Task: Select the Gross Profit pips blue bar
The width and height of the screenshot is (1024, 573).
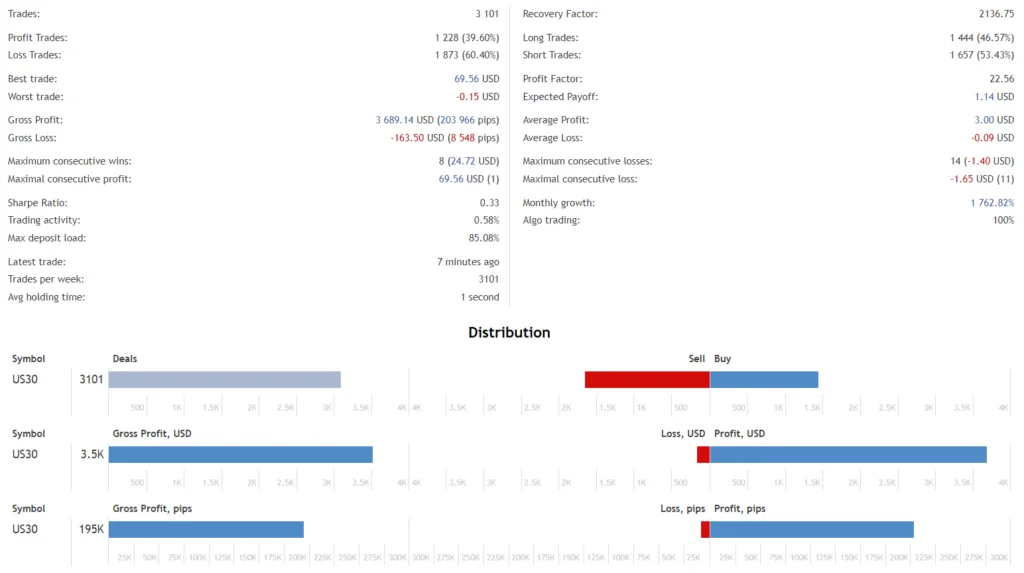Action: (x=206, y=529)
